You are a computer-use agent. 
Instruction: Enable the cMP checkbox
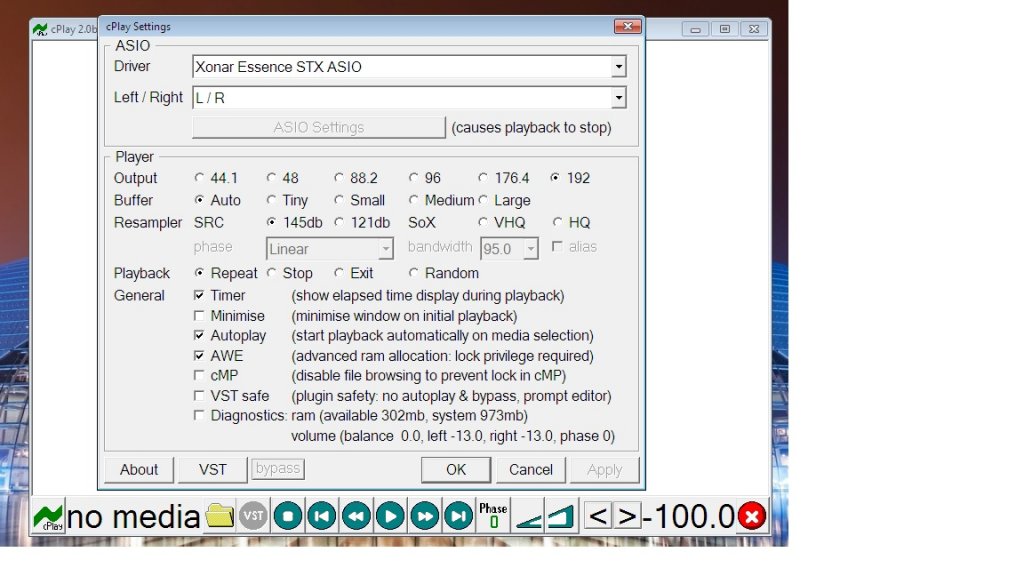pyautogui.click(x=199, y=375)
